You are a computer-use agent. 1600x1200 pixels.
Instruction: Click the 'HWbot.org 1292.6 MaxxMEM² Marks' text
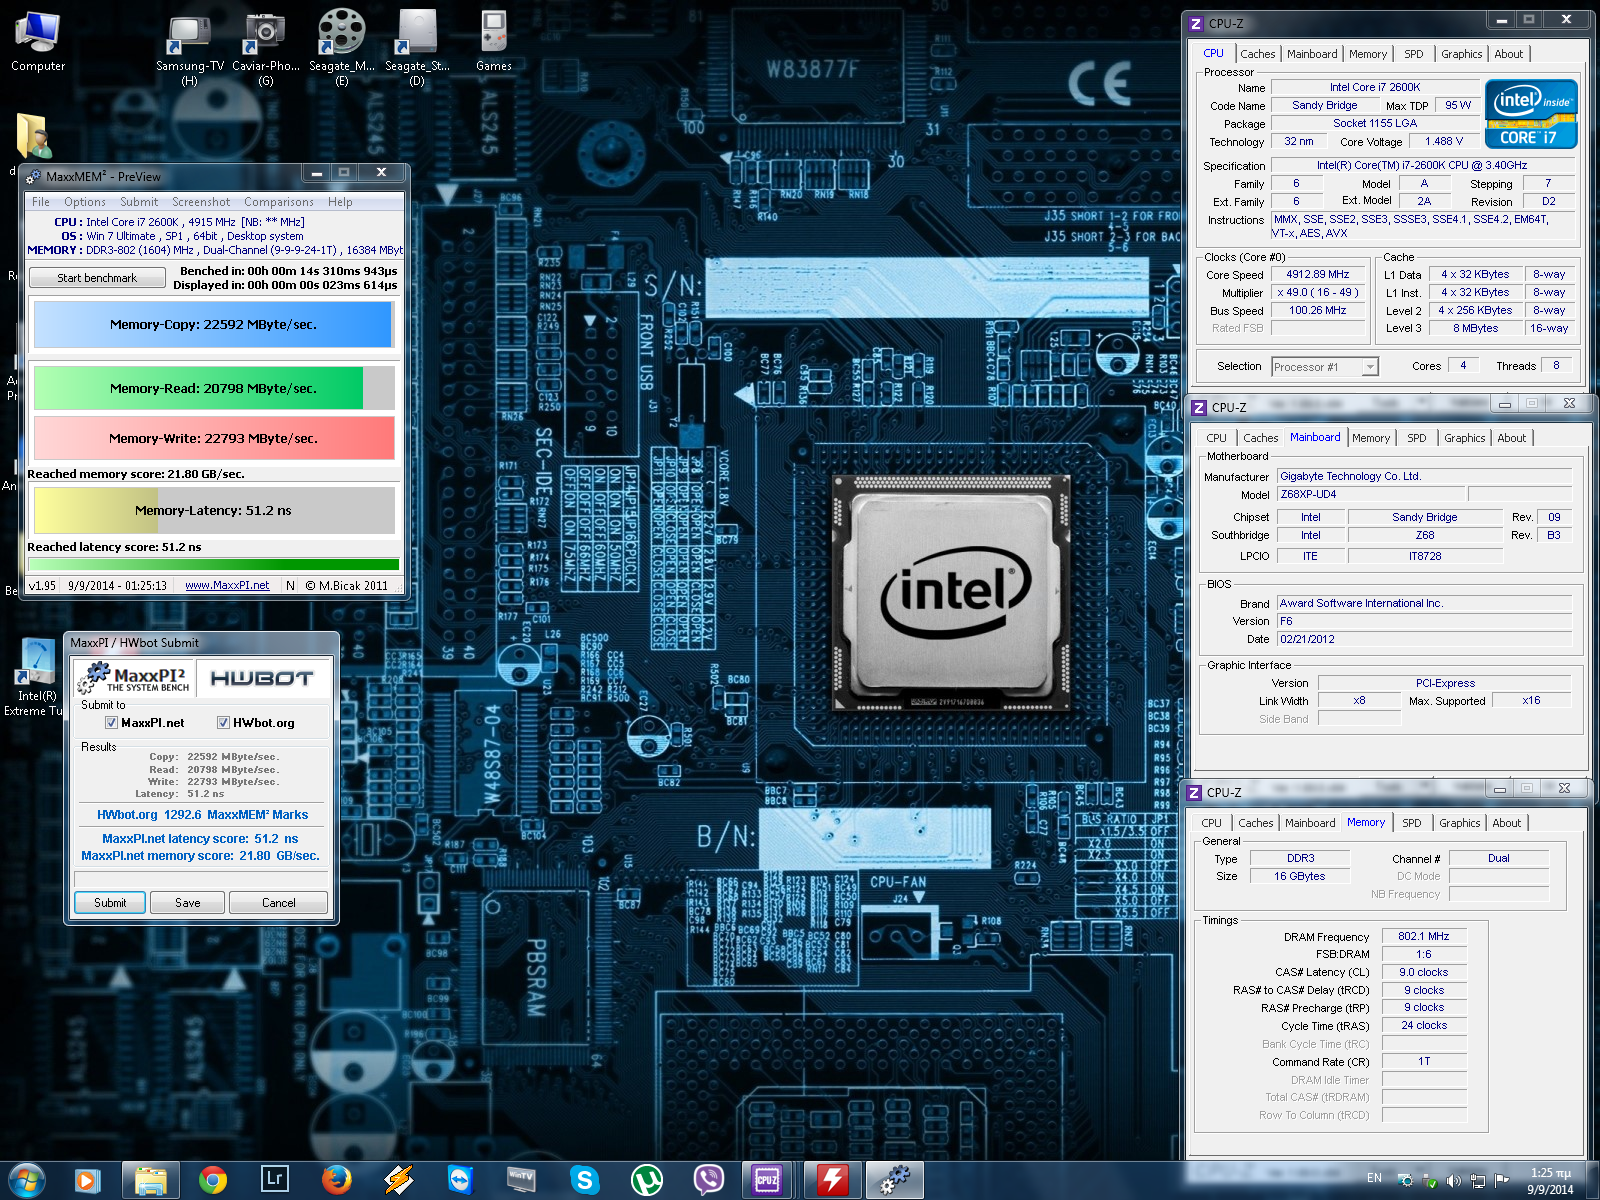202,815
